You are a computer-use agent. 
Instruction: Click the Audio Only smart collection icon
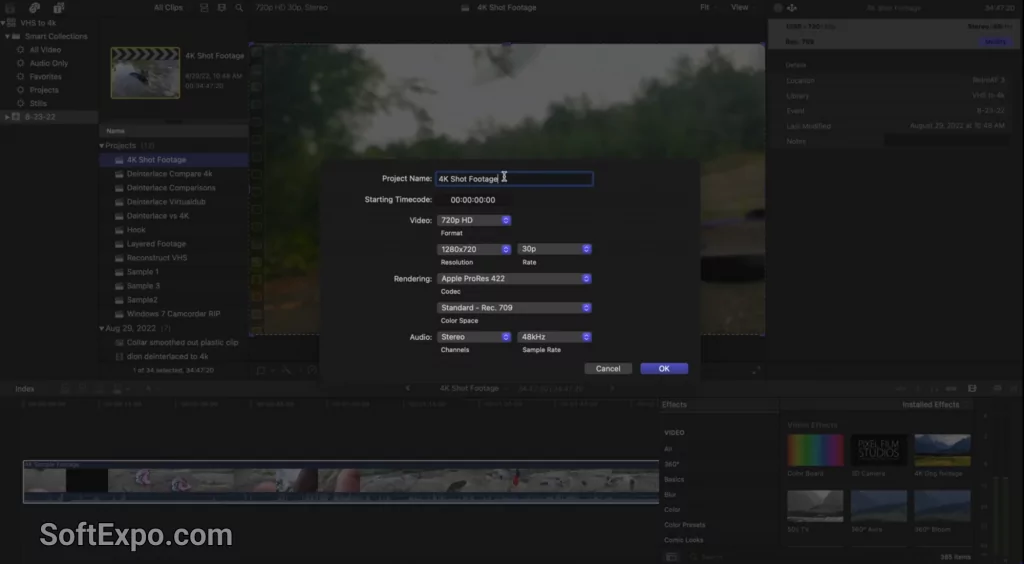point(20,63)
